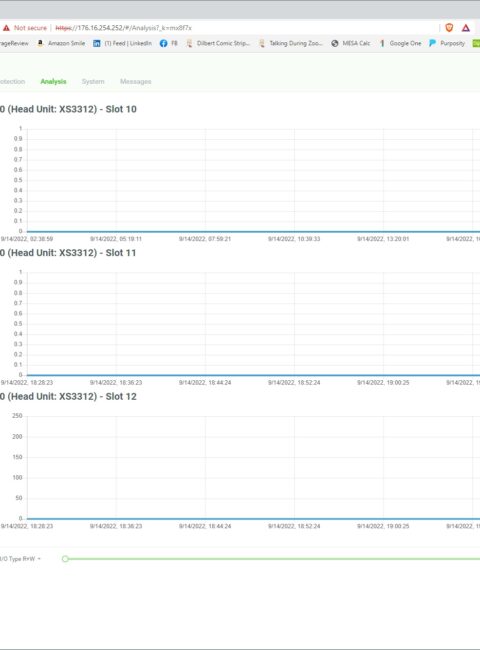Open the LinkedIn Feed bookmark
The width and height of the screenshot is (480, 650).
[123, 43]
